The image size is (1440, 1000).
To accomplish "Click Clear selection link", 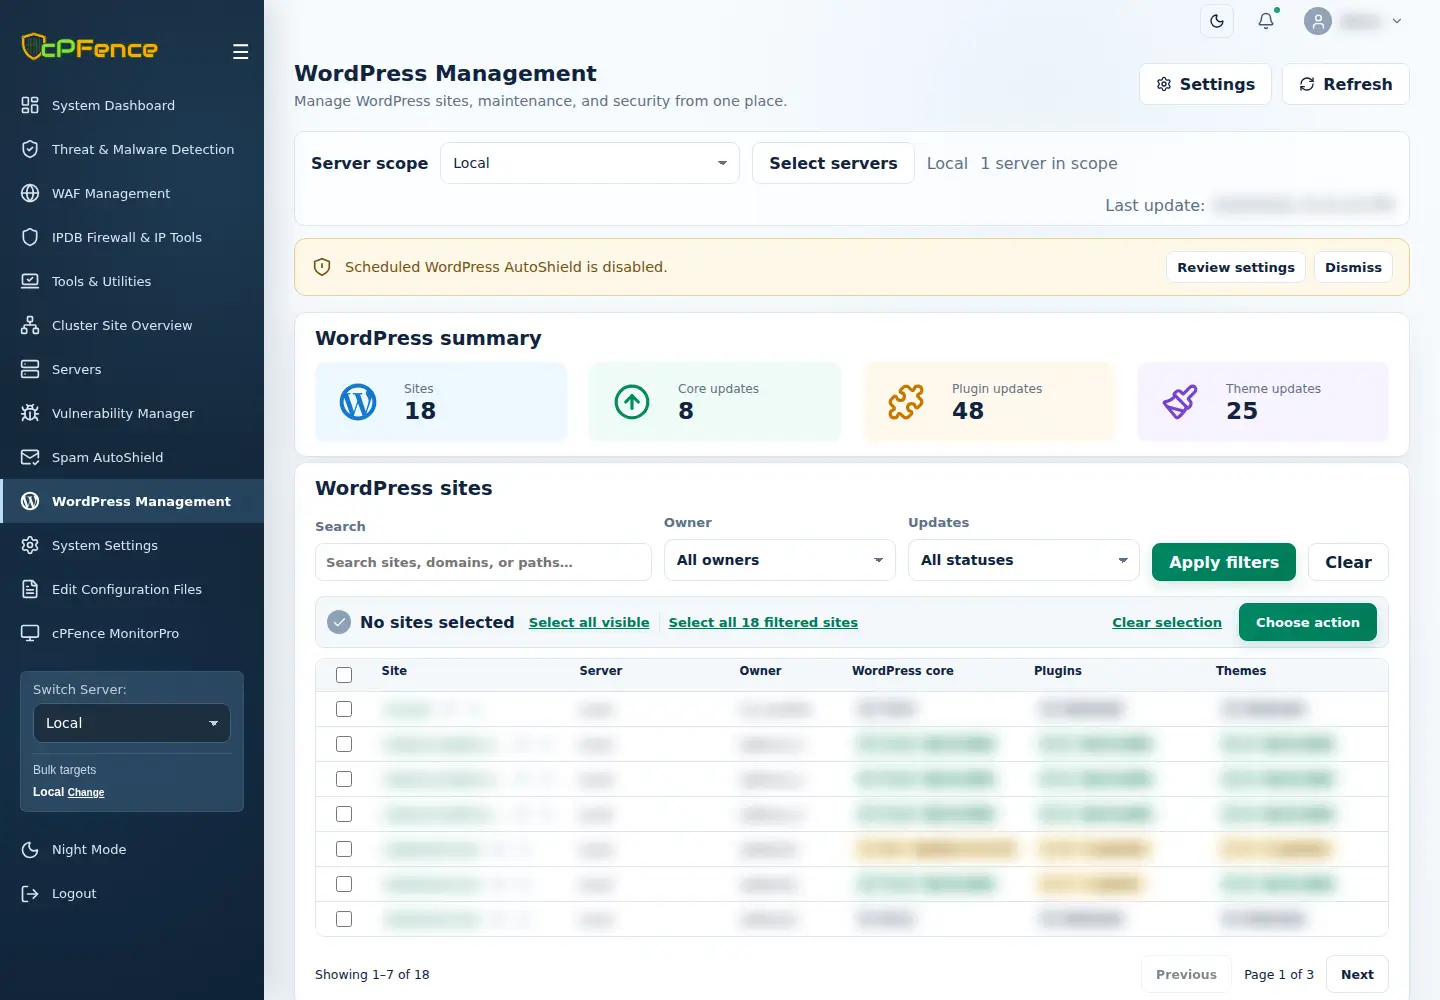I will (1167, 622).
